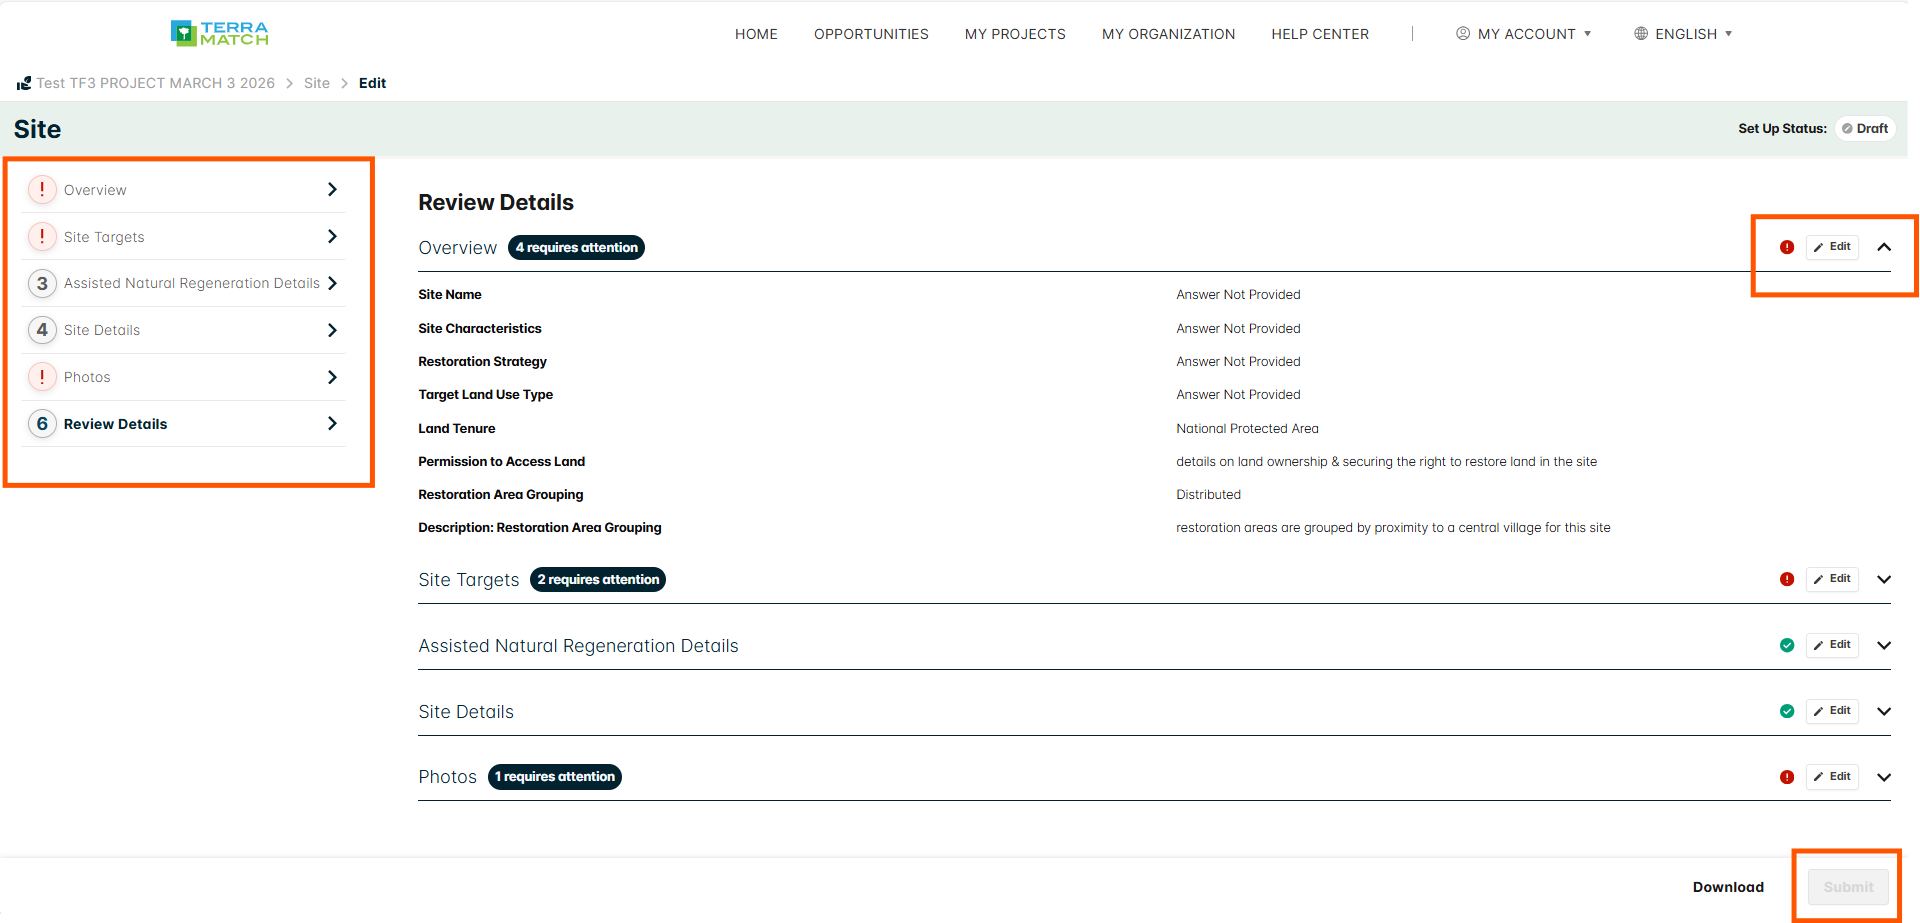This screenshot has height=923, width=1920.
Task: Click green check icon for Assisted Natural Regeneration Details
Action: pyautogui.click(x=1787, y=645)
